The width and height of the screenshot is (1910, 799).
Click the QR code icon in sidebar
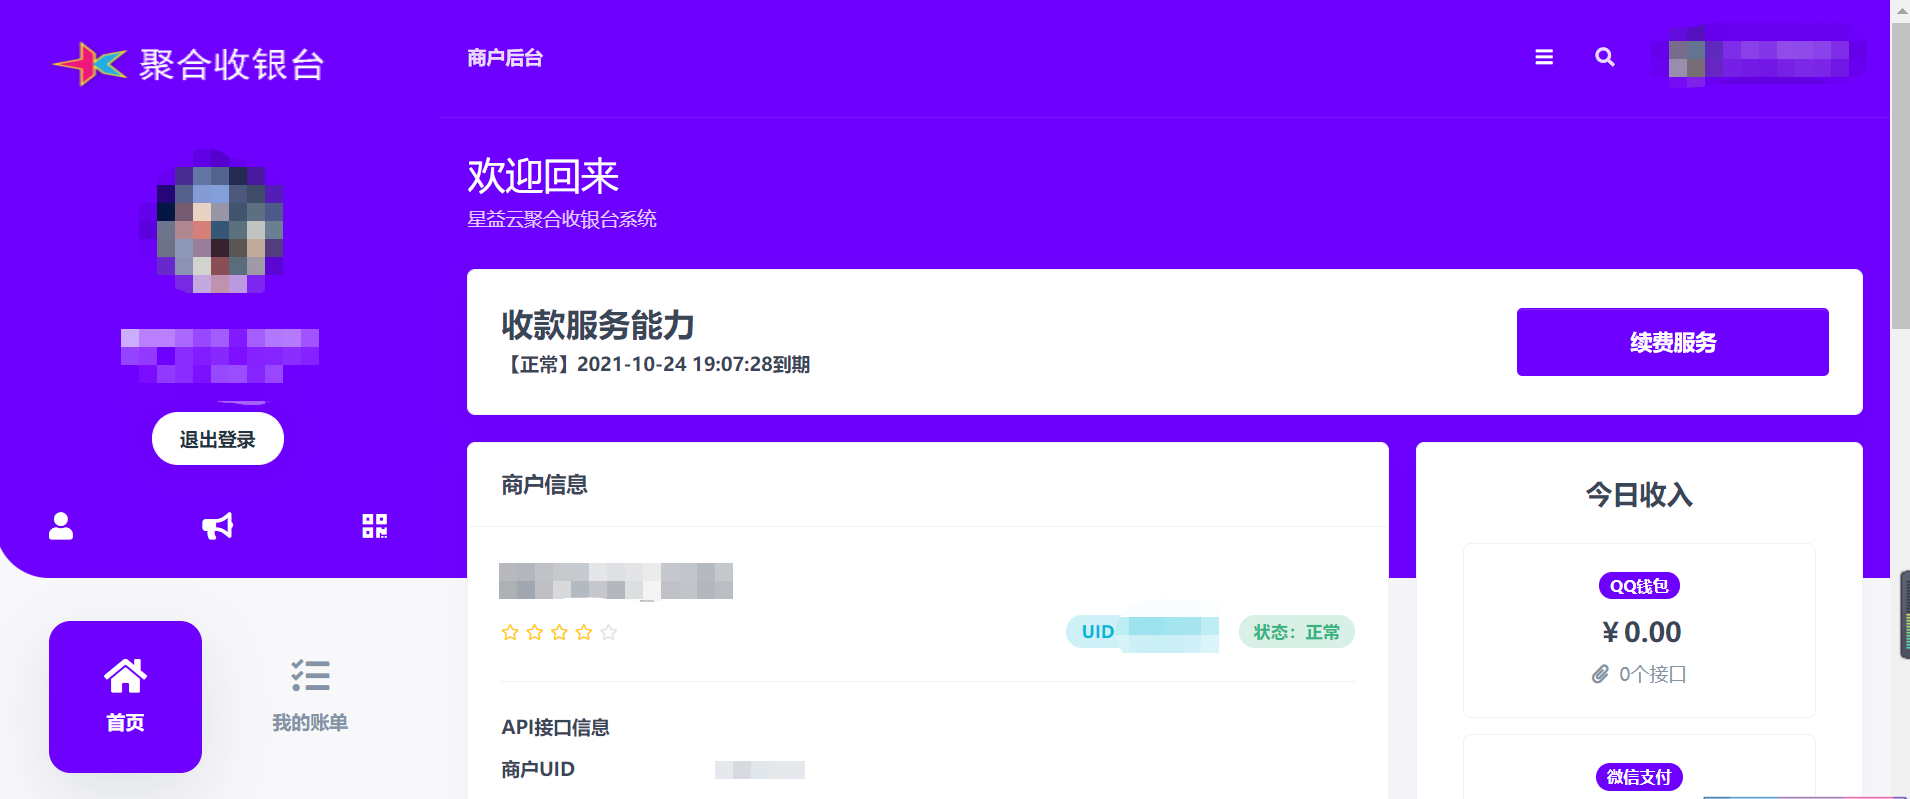point(374,526)
